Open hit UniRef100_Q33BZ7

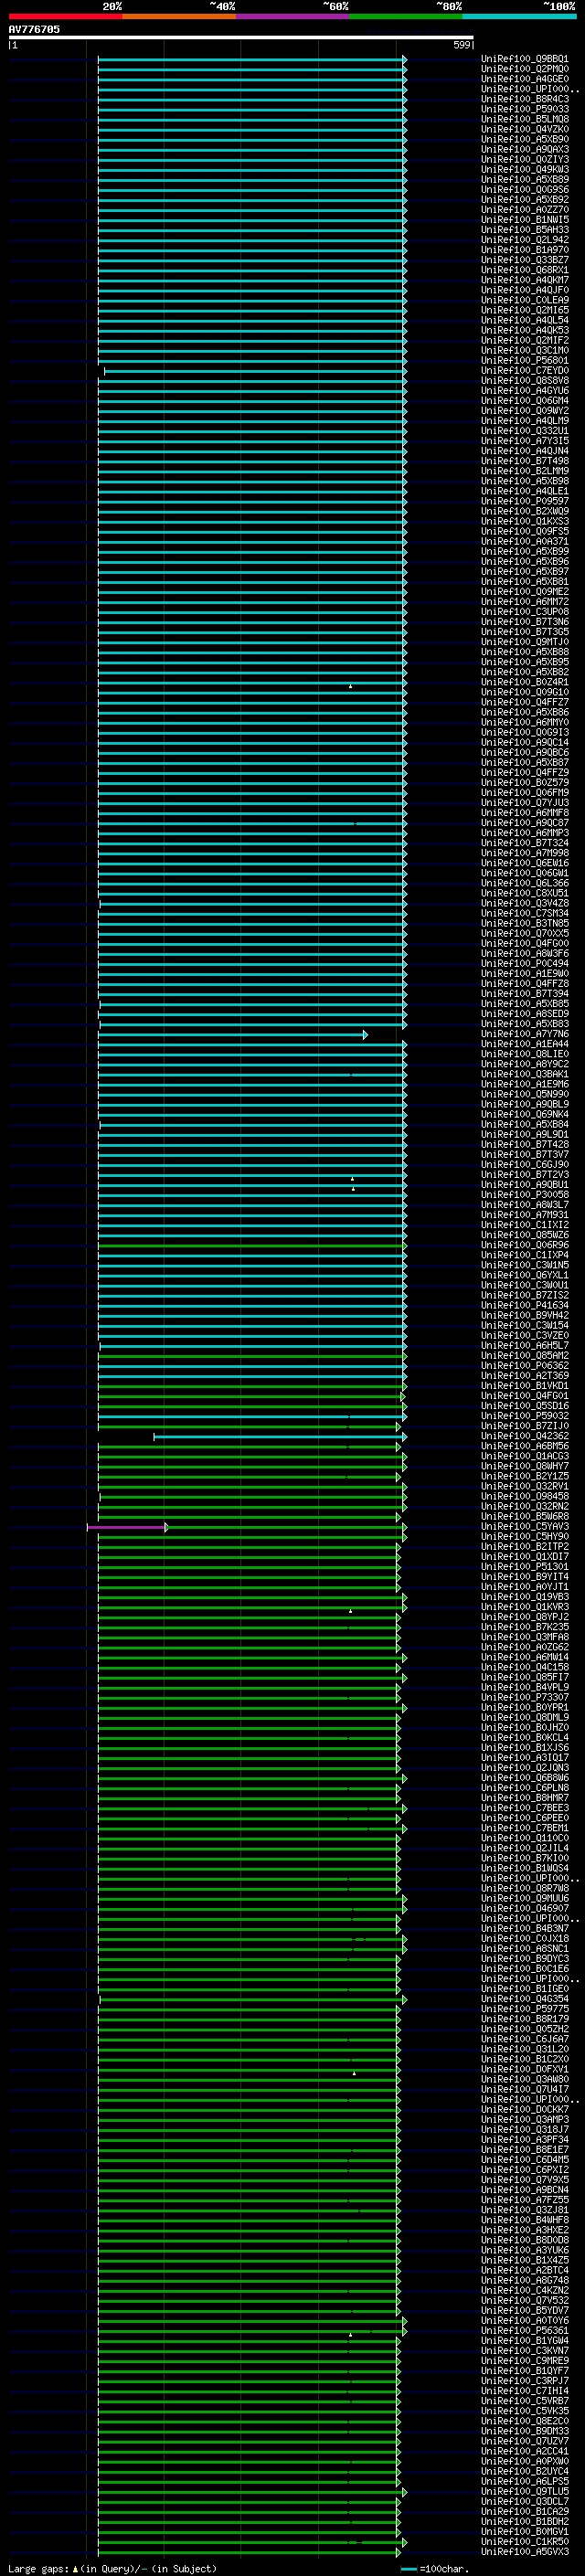pyautogui.click(x=525, y=260)
